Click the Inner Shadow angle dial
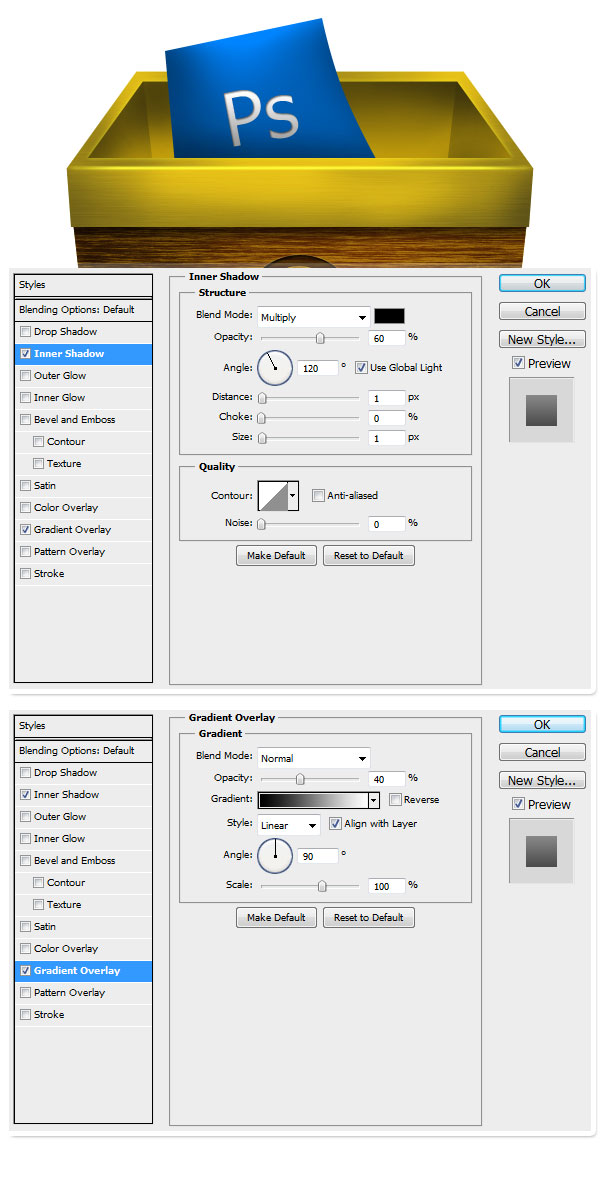Image resolution: width=600 pixels, height=1180 pixels. (x=275, y=368)
